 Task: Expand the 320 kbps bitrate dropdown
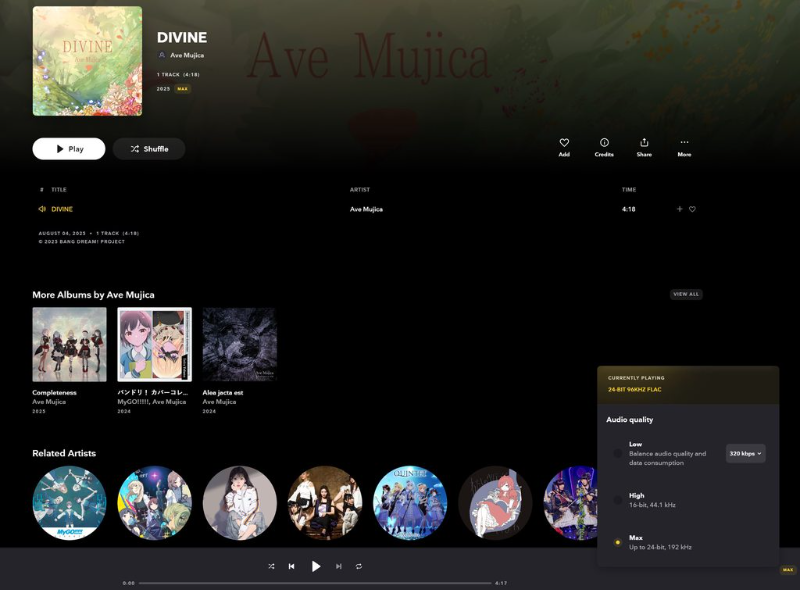coord(745,453)
